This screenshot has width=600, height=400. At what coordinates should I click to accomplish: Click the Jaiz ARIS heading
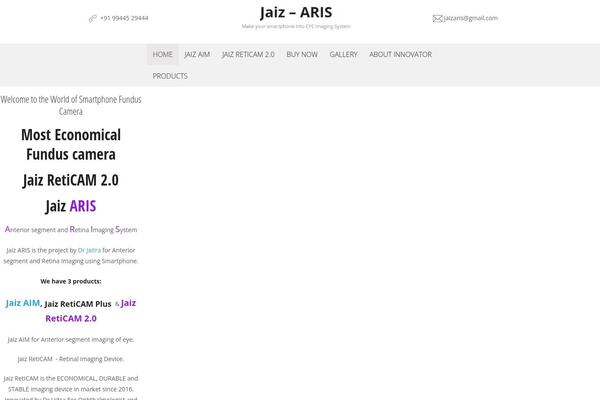[71, 206]
